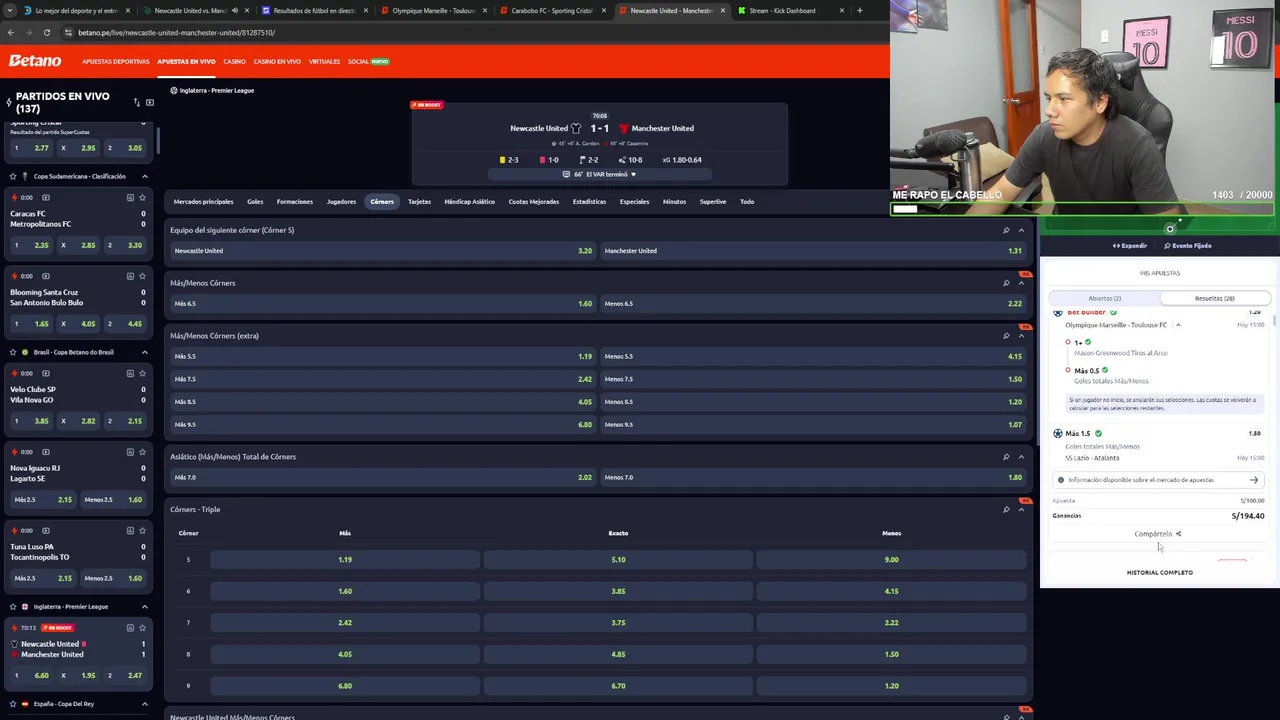1280x720 pixels.
Task: Open the Apuestas en Vivo menu
Action: pos(186,61)
